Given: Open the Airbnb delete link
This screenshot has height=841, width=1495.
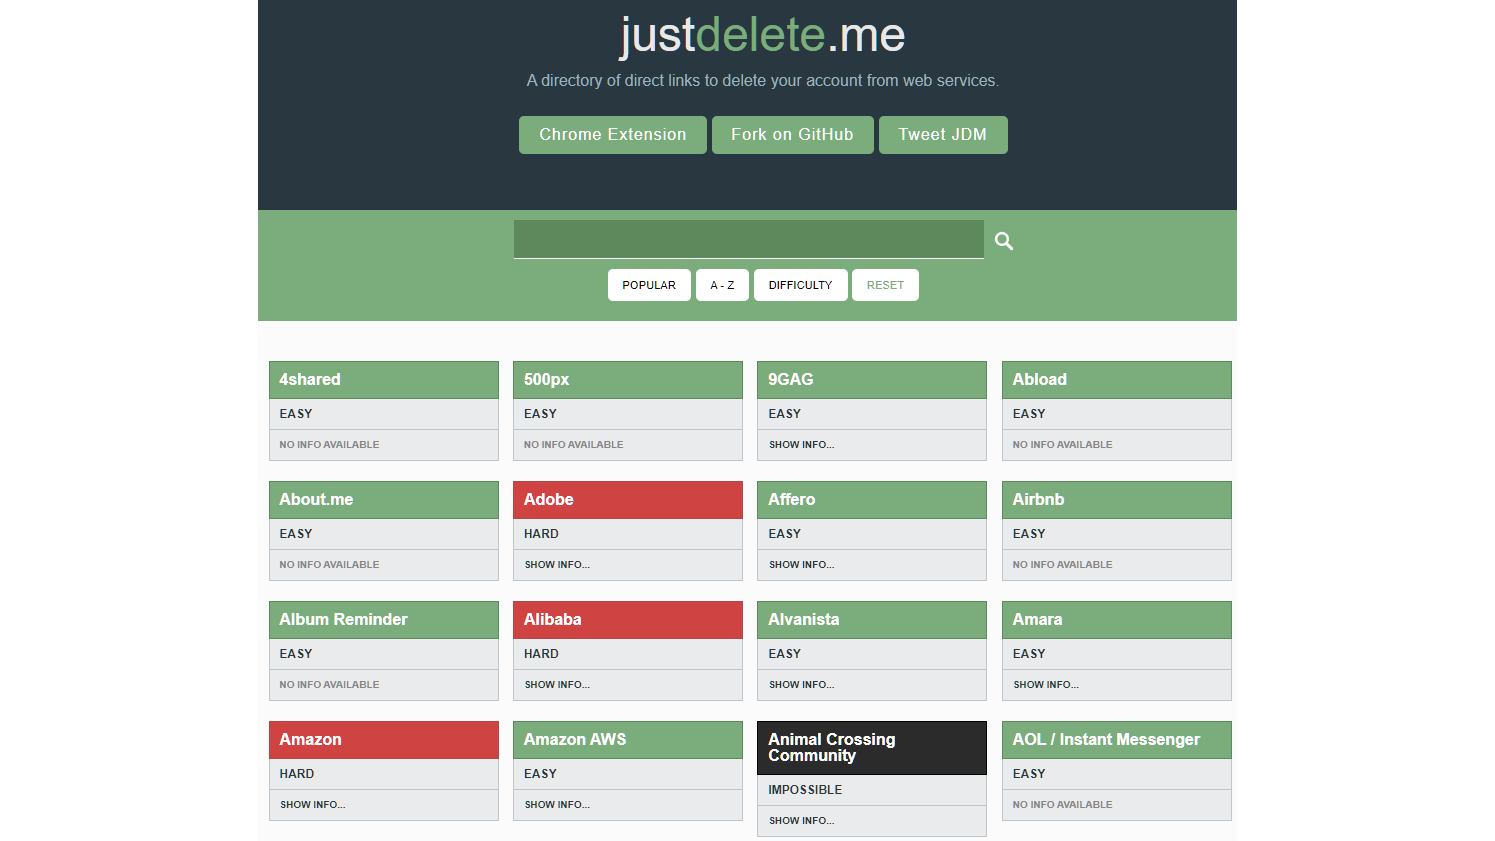Looking at the screenshot, I should pos(1117,500).
